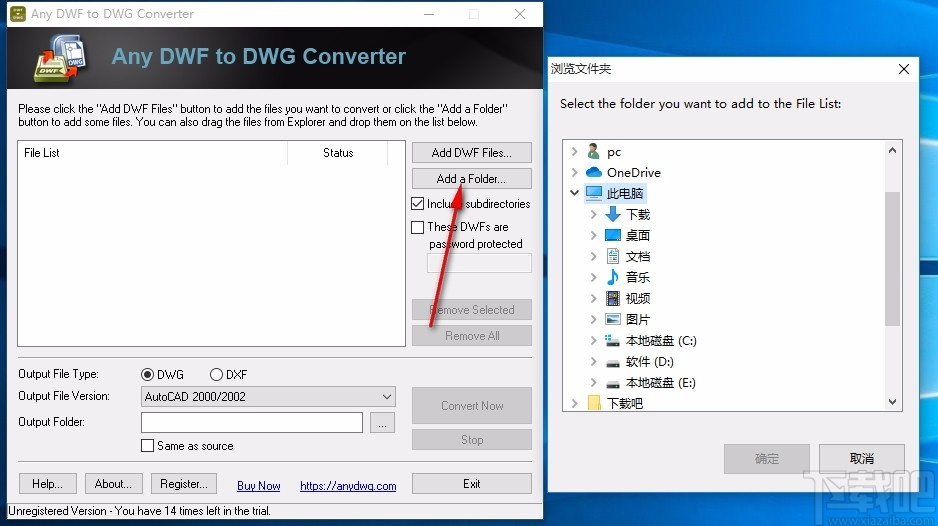Open the Buy Now link
The width and height of the screenshot is (938, 526).
[x=258, y=486]
